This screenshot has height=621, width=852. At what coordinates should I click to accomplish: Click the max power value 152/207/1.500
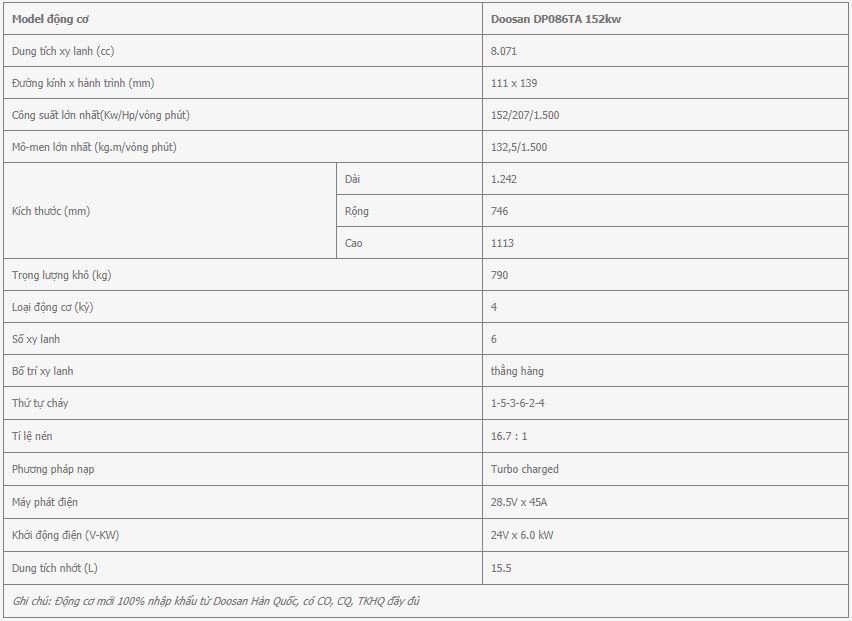525,115
